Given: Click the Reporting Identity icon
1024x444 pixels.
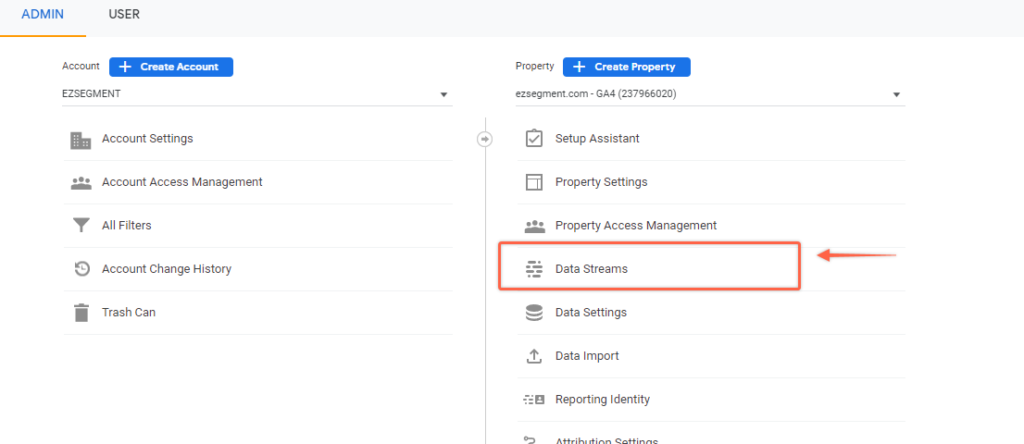Looking at the screenshot, I should [534, 400].
